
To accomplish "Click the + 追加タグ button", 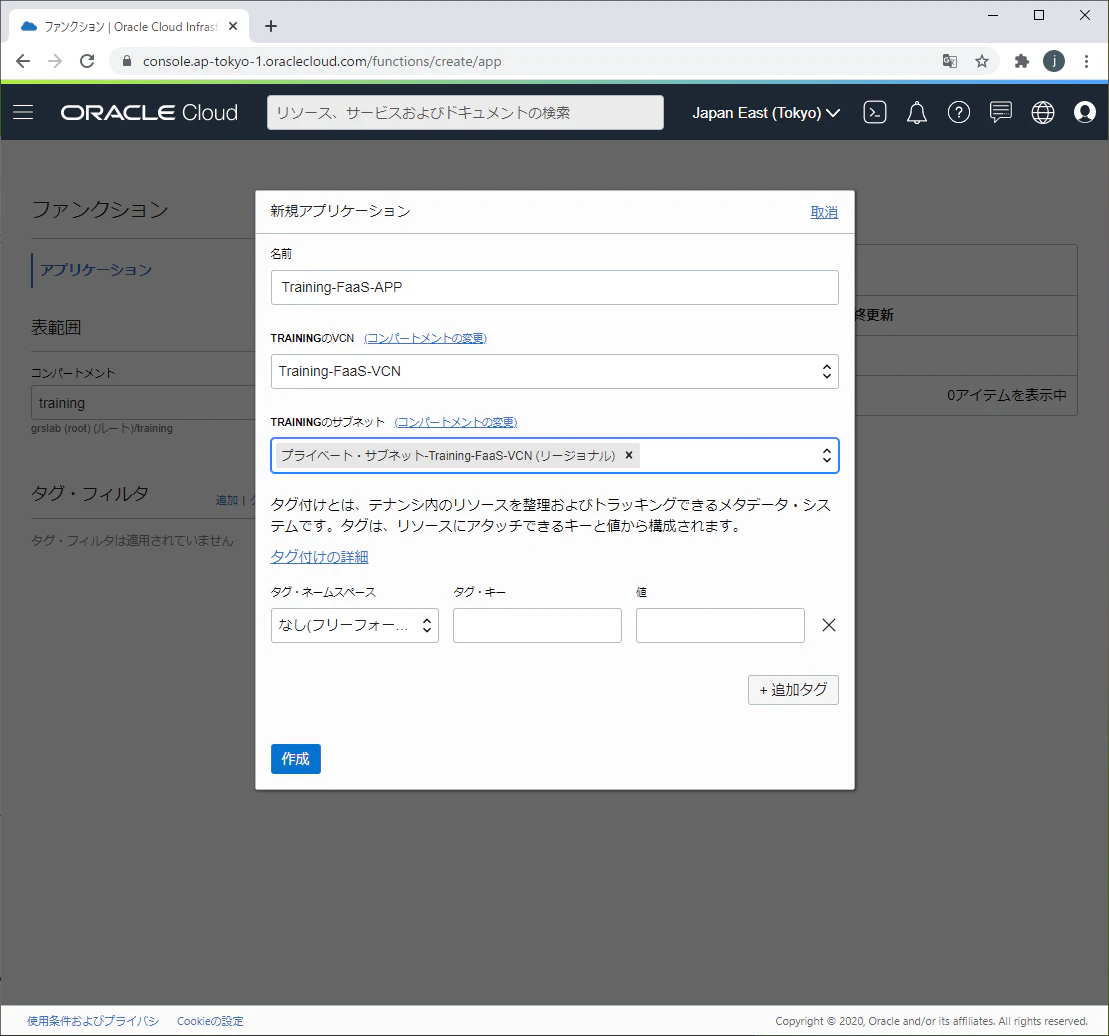I will point(794,689).
